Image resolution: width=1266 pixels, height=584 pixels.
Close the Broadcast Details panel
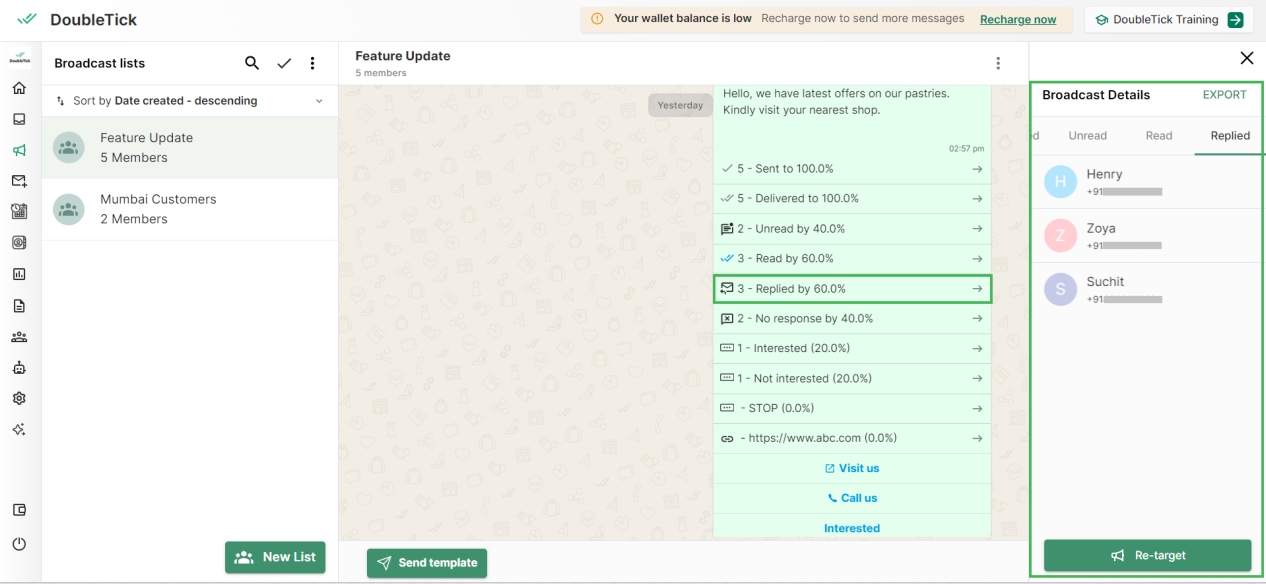[x=1246, y=58]
